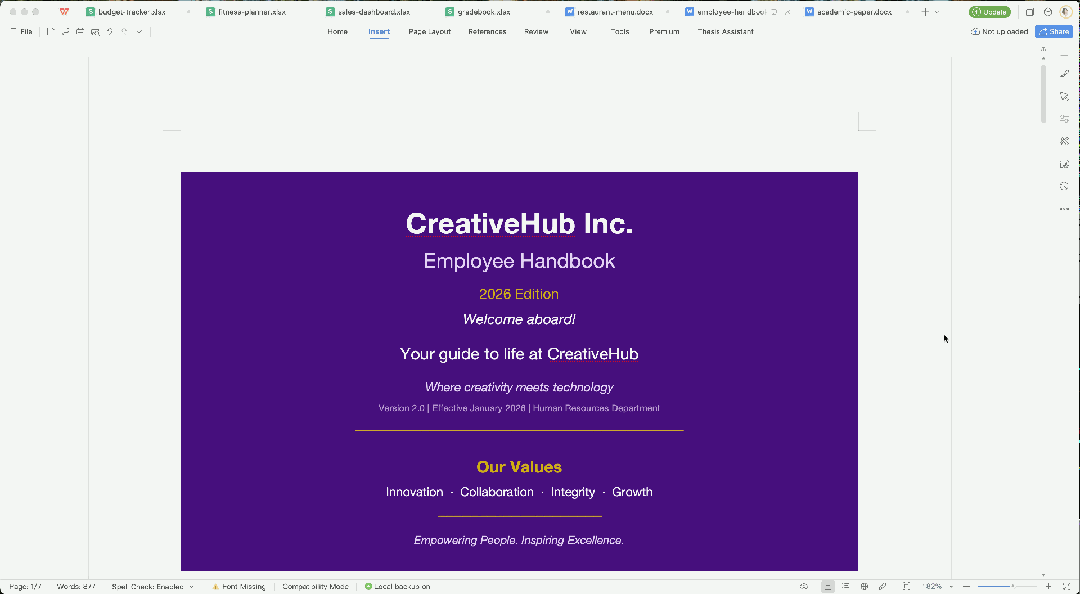Viewport: 1080px width, 594px height.
Task: Click the Not uploaded cloud status
Action: (x=999, y=32)
